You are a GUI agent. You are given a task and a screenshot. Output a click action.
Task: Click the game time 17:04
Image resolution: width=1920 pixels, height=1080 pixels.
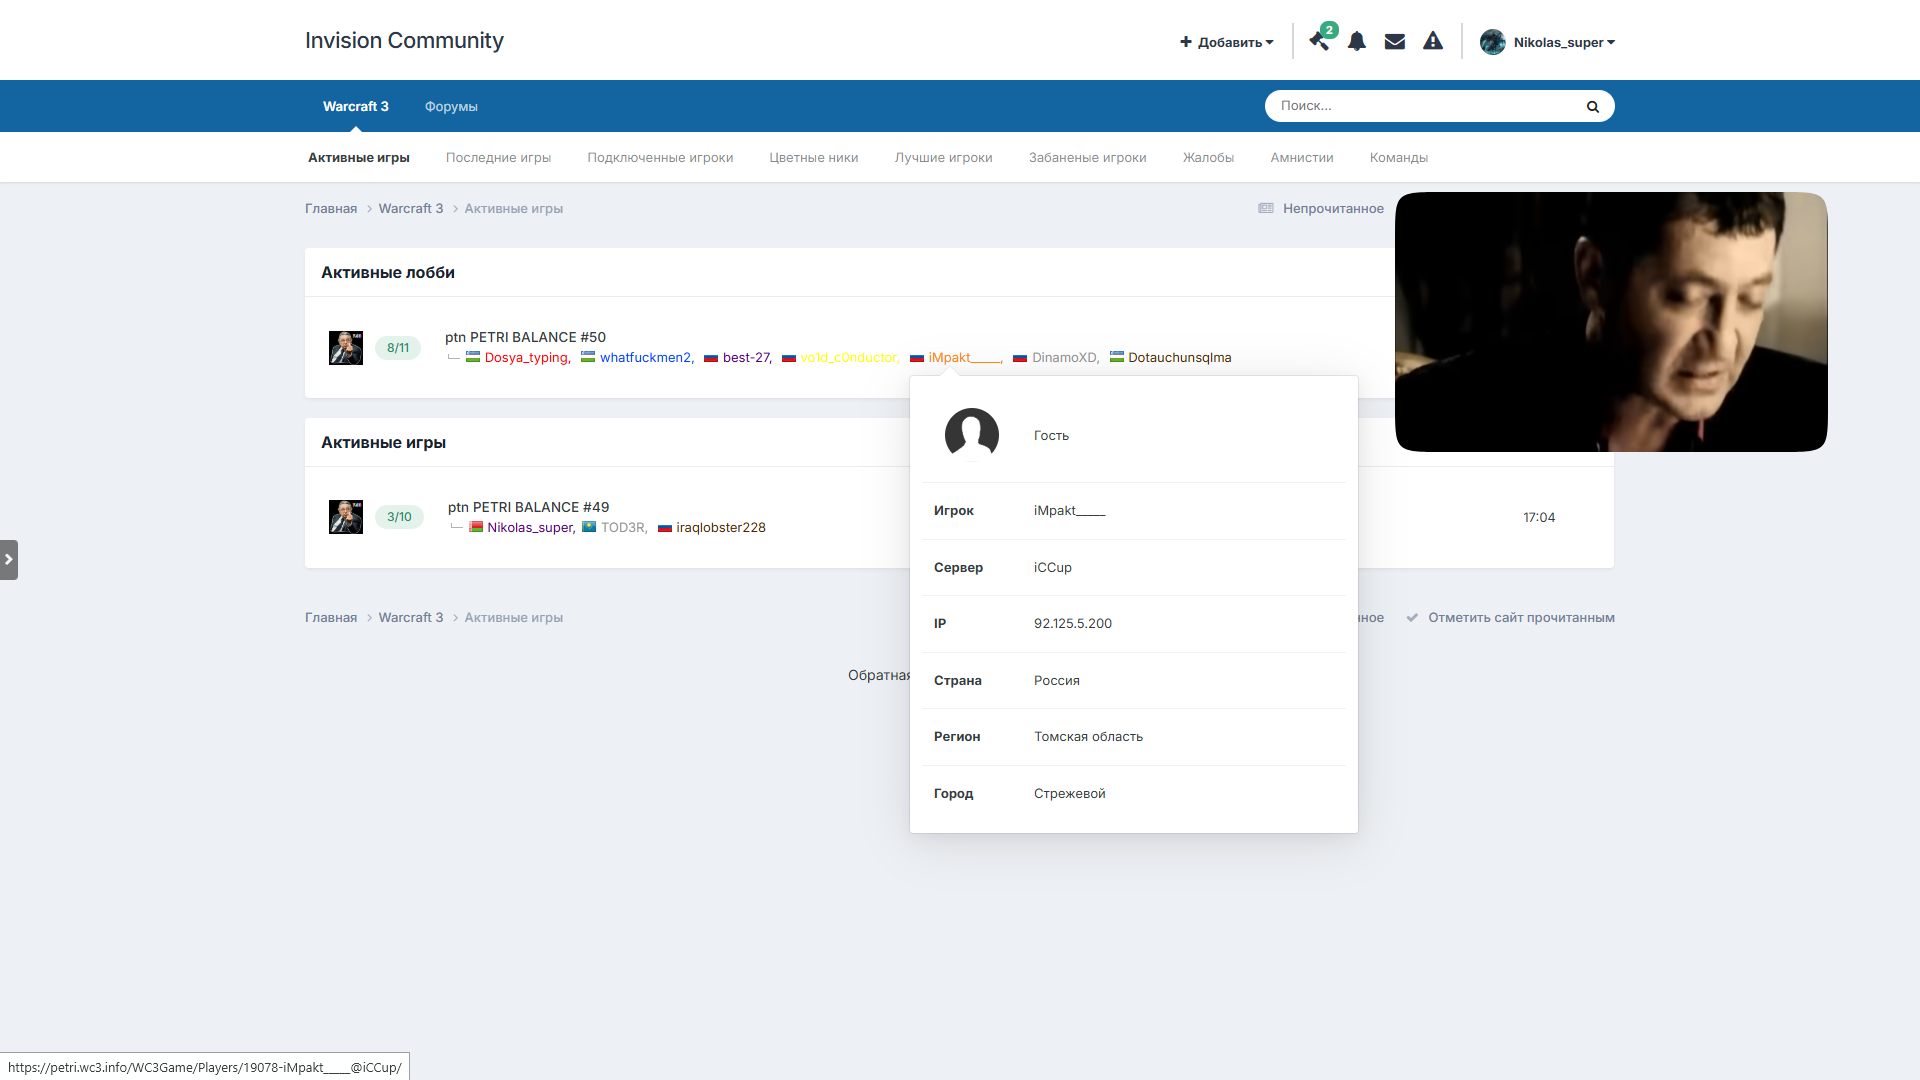pos(1539,517)
